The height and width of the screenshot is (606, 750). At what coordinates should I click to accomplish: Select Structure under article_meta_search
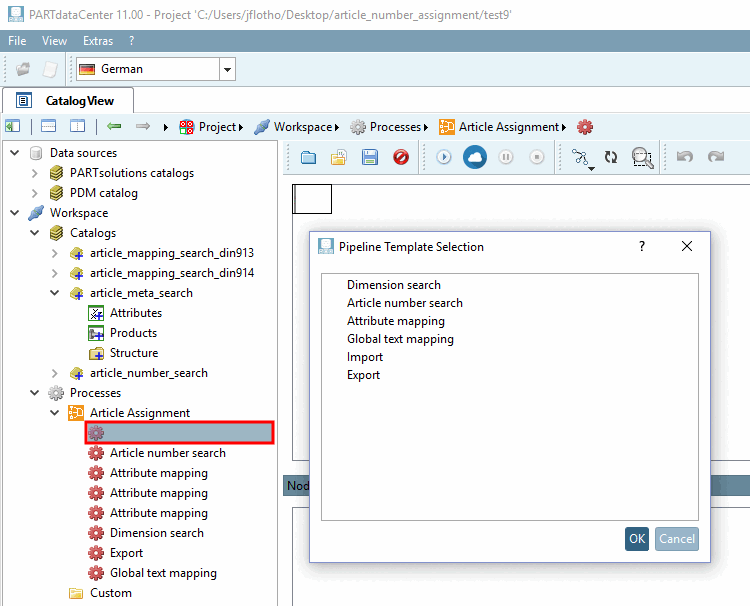pos(134,353)
